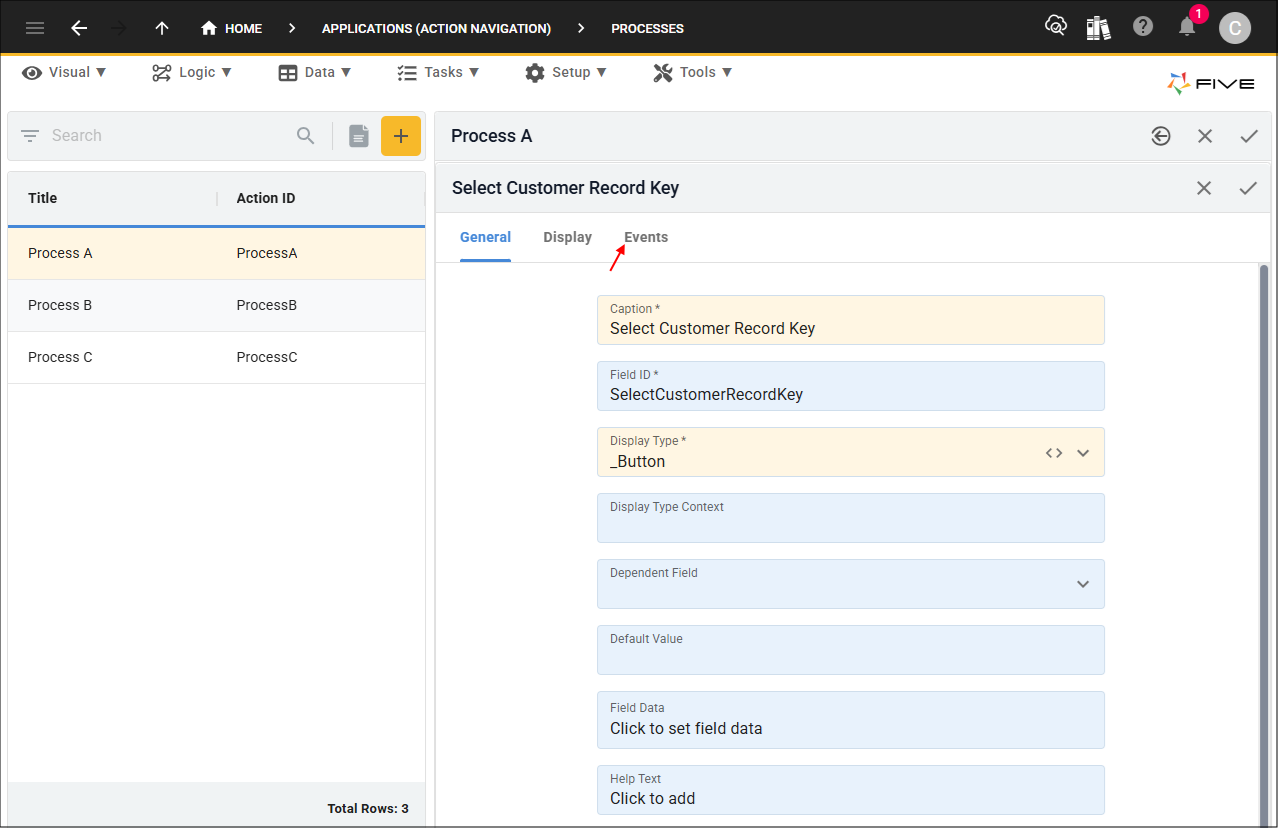Go back with the left arrow
Image resolution: width=1278 pixels, height=828 pixels.
tap(79, 28)
